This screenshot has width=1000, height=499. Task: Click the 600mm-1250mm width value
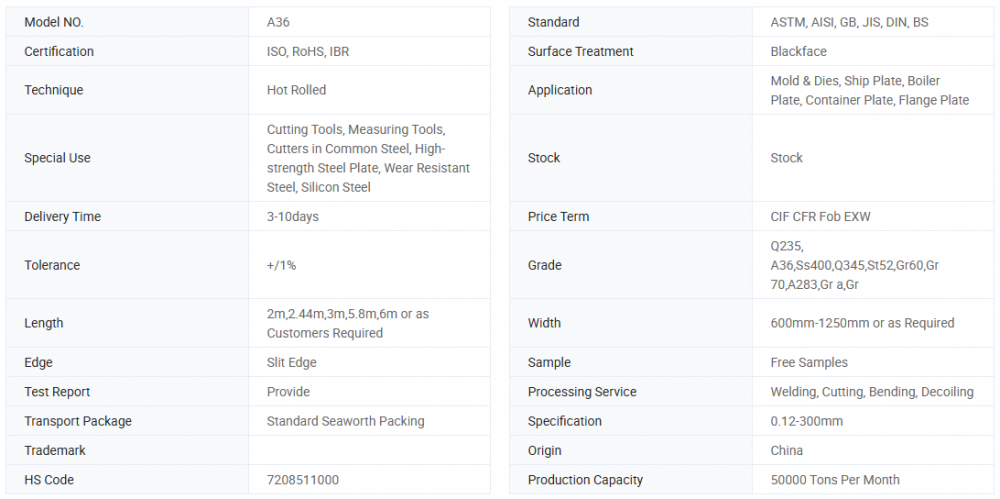862,324
